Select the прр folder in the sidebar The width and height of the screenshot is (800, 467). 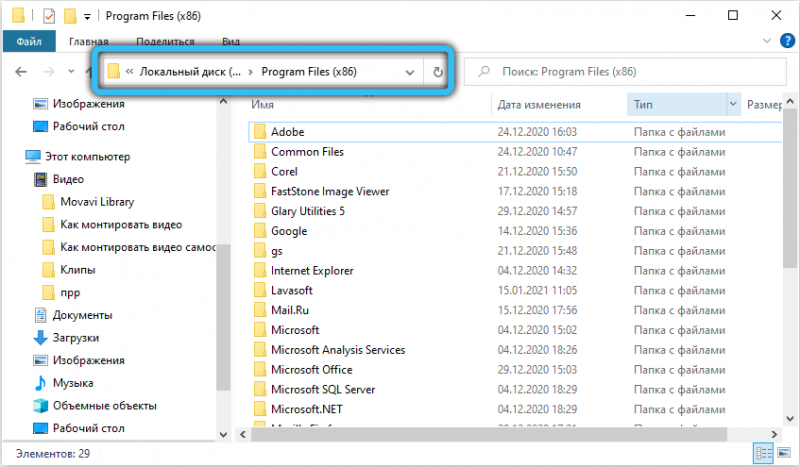pos(62,292)
